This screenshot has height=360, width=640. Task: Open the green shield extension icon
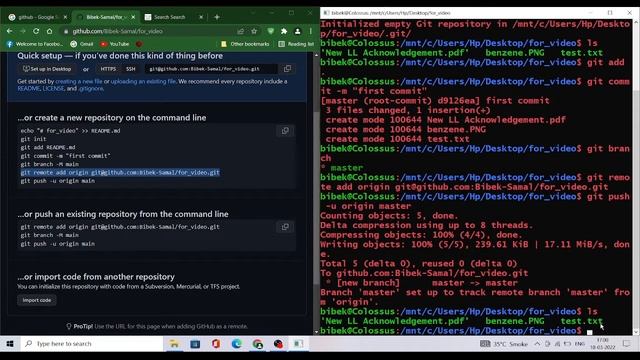pyautogui.click(x=270, y=31)
